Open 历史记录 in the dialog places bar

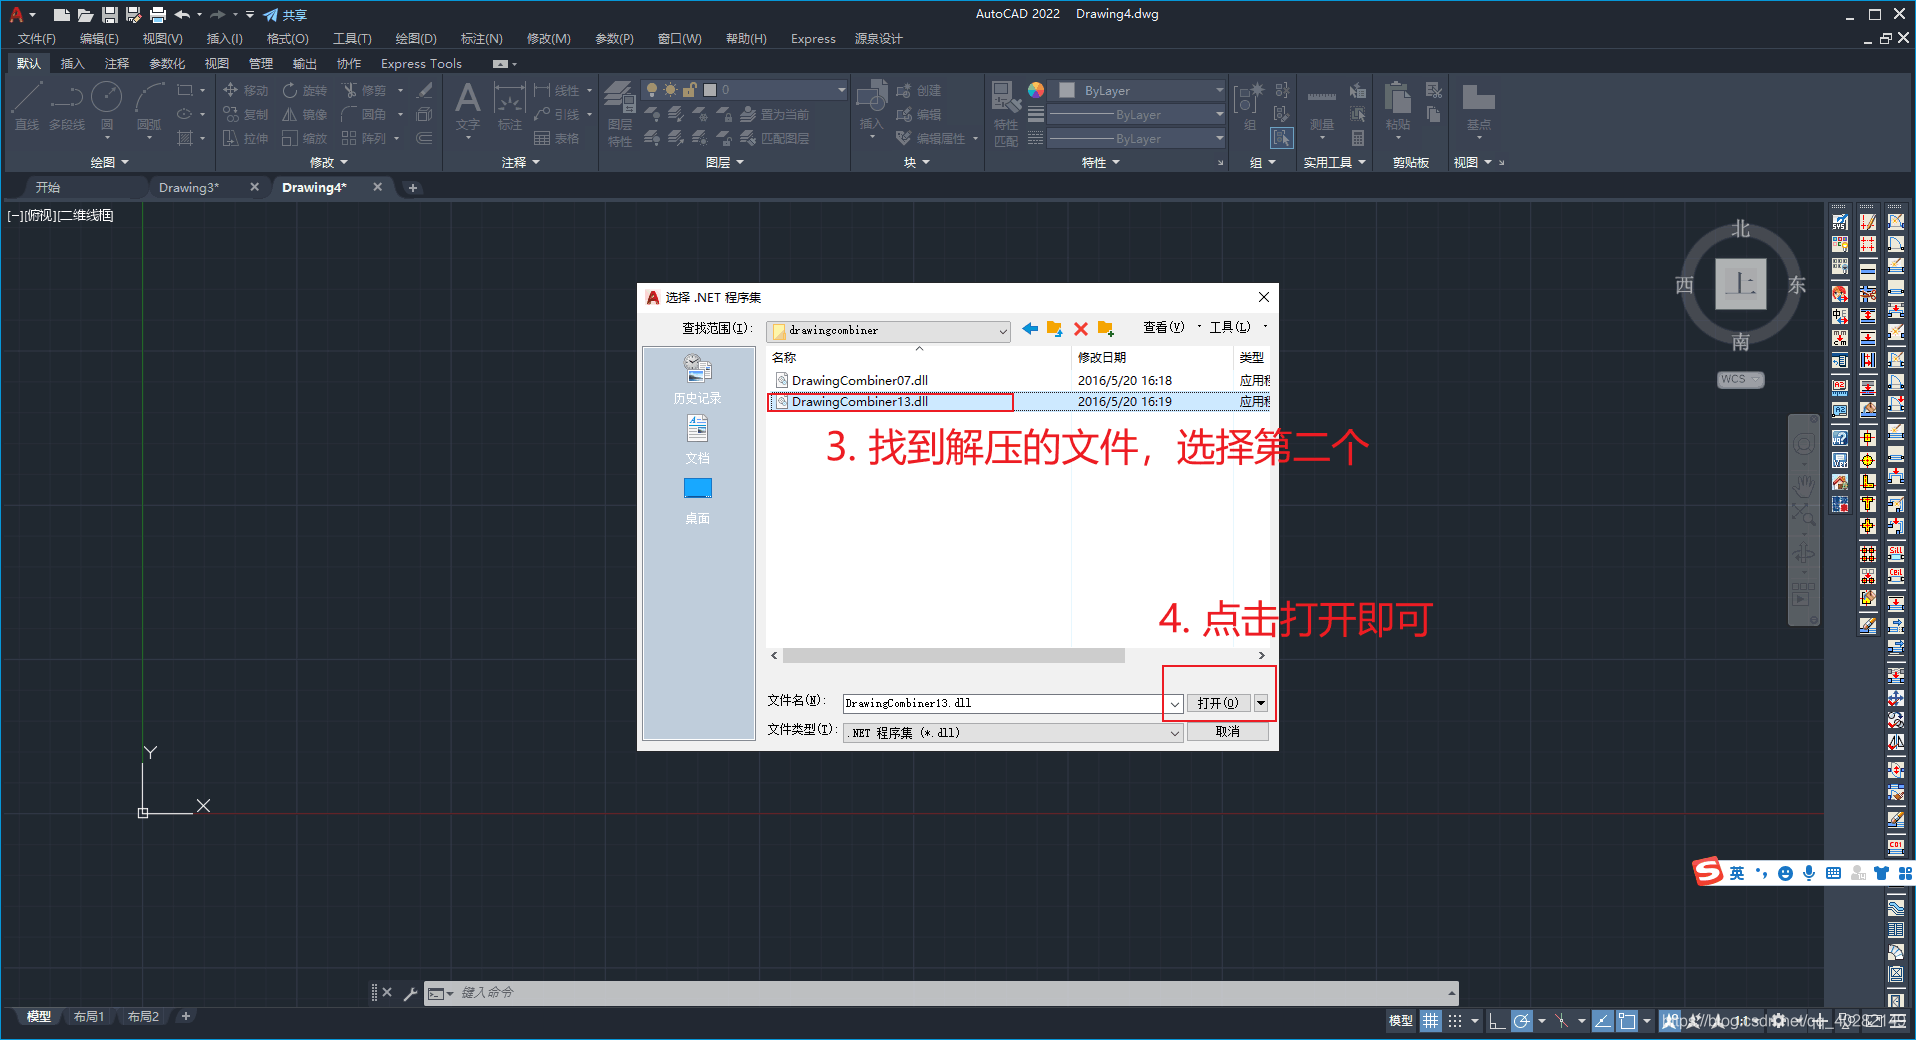697,379
